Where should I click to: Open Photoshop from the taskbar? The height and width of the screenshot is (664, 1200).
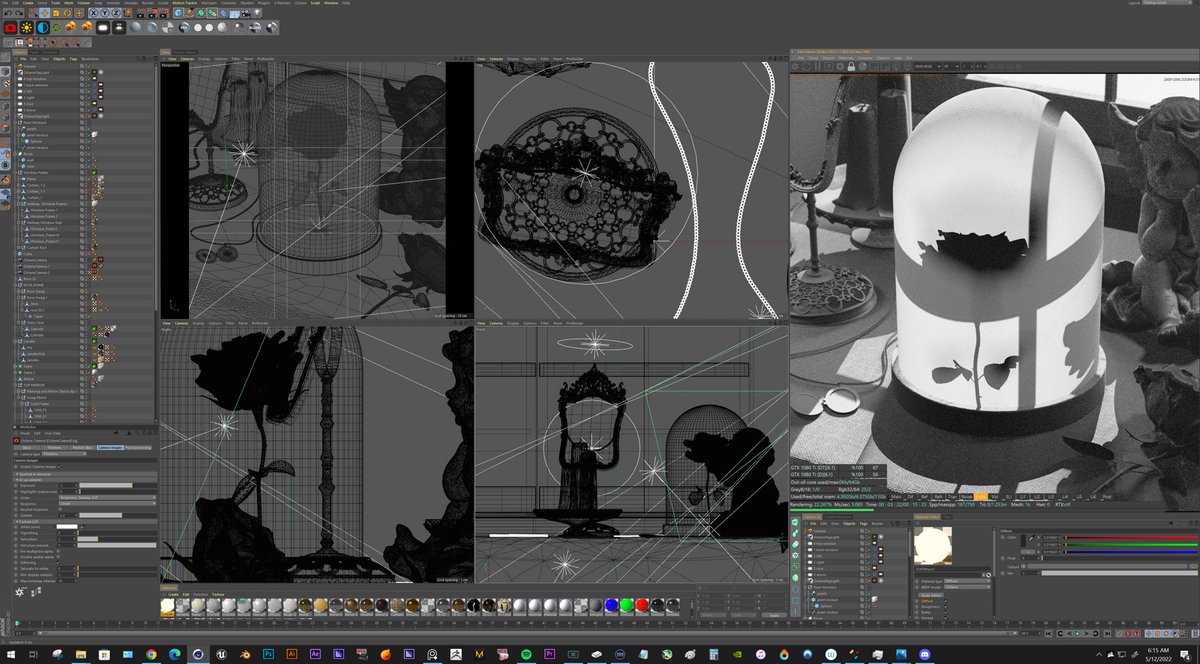click(x=268, y=654)
